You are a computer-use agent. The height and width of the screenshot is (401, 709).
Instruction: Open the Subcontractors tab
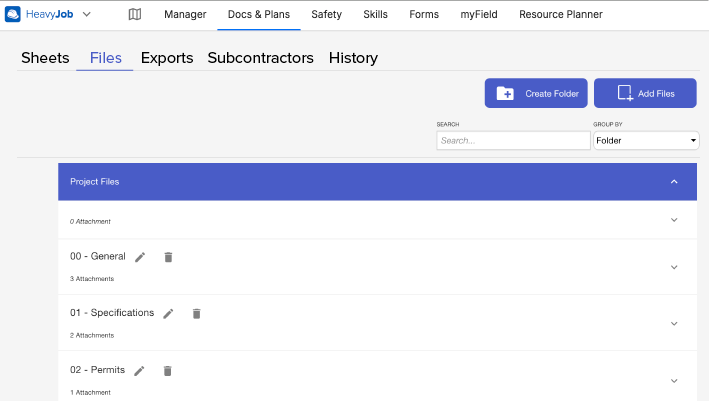[x=260, y=58]
